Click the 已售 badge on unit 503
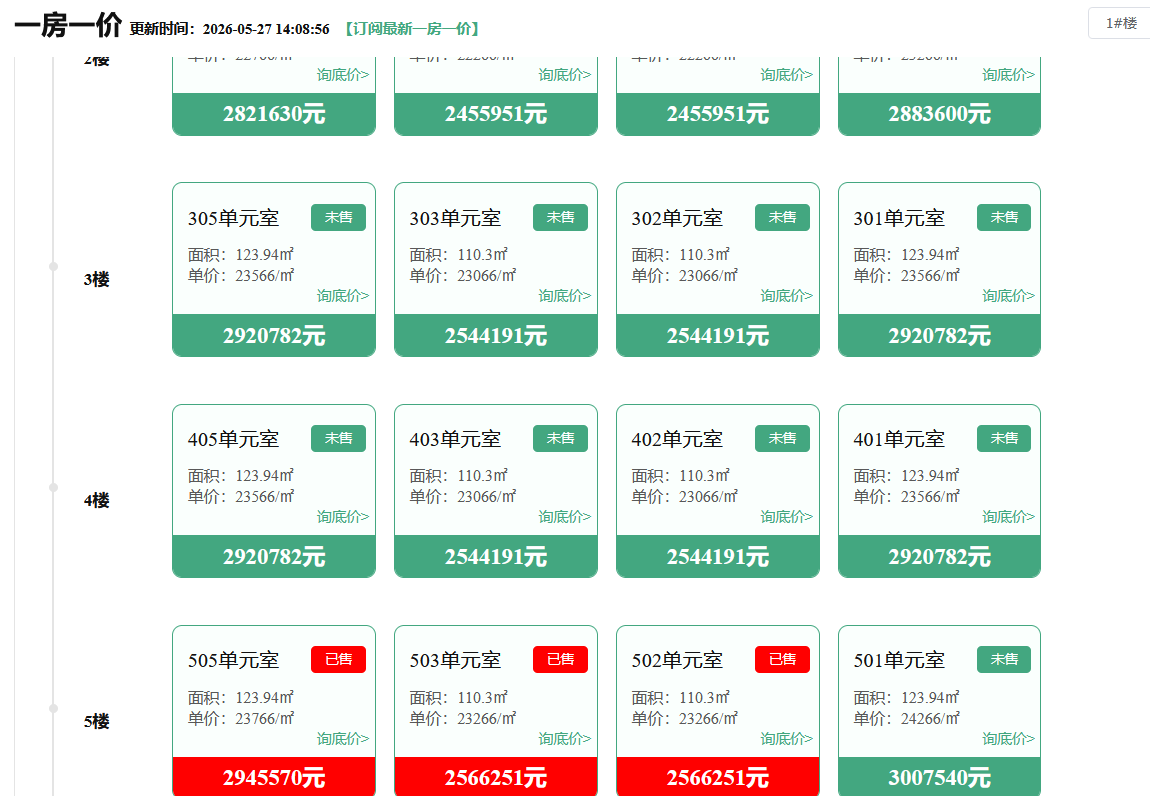The width and height of the screenshot is (1150, 796). [560, 659]
